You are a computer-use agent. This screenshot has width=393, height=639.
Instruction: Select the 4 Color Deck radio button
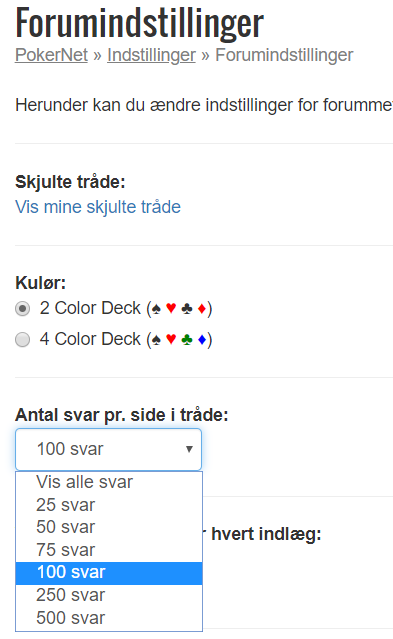tap(22, 339)
